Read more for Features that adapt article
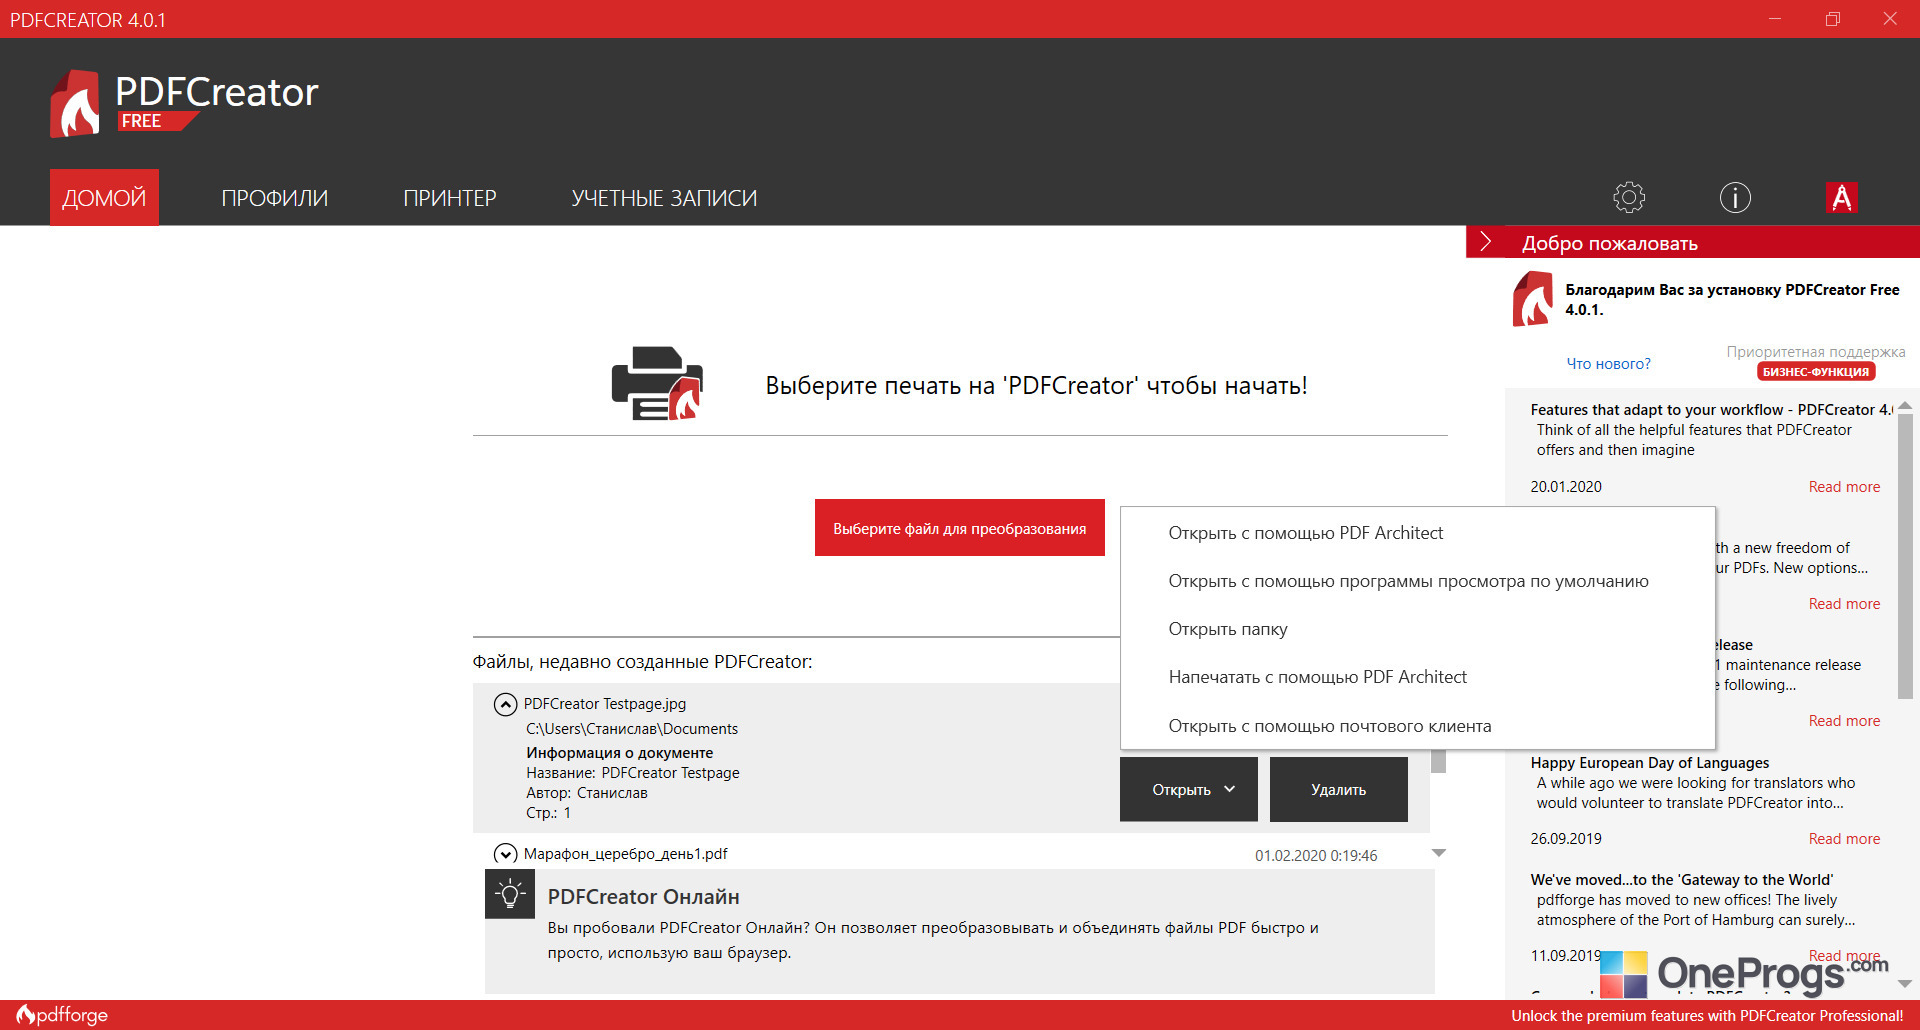This screenshot has height=1030, width=1920. pyautogui.click(x=1844, y=487)
